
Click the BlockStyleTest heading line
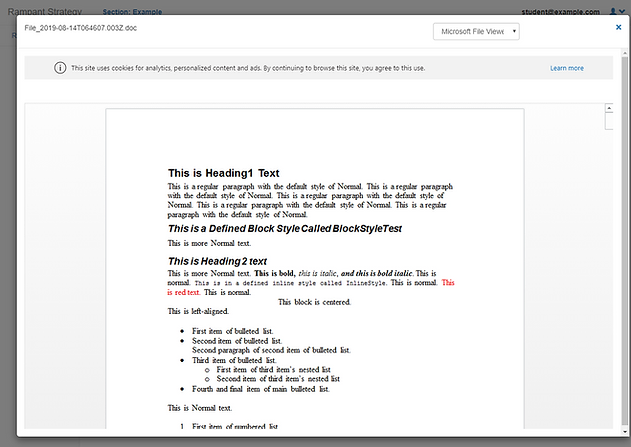click(285, 229)
